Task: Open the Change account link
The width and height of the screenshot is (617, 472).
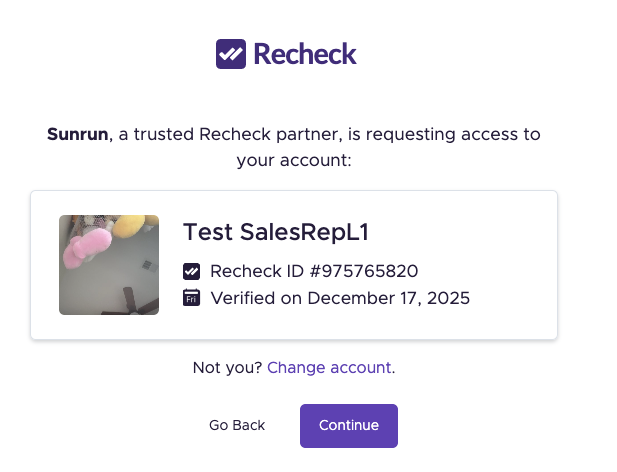Action: click(x=329, y=368)
